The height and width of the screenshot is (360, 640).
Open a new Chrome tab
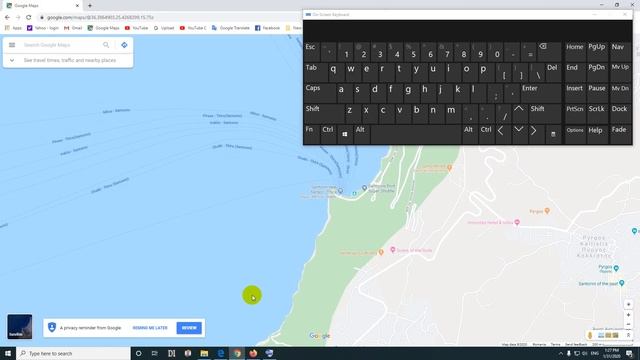click(x=90, y=6)
